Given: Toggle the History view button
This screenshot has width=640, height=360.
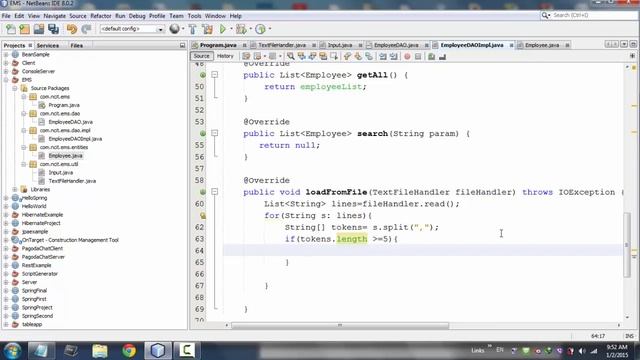Looking at the screenshot, I should (225, 56).
